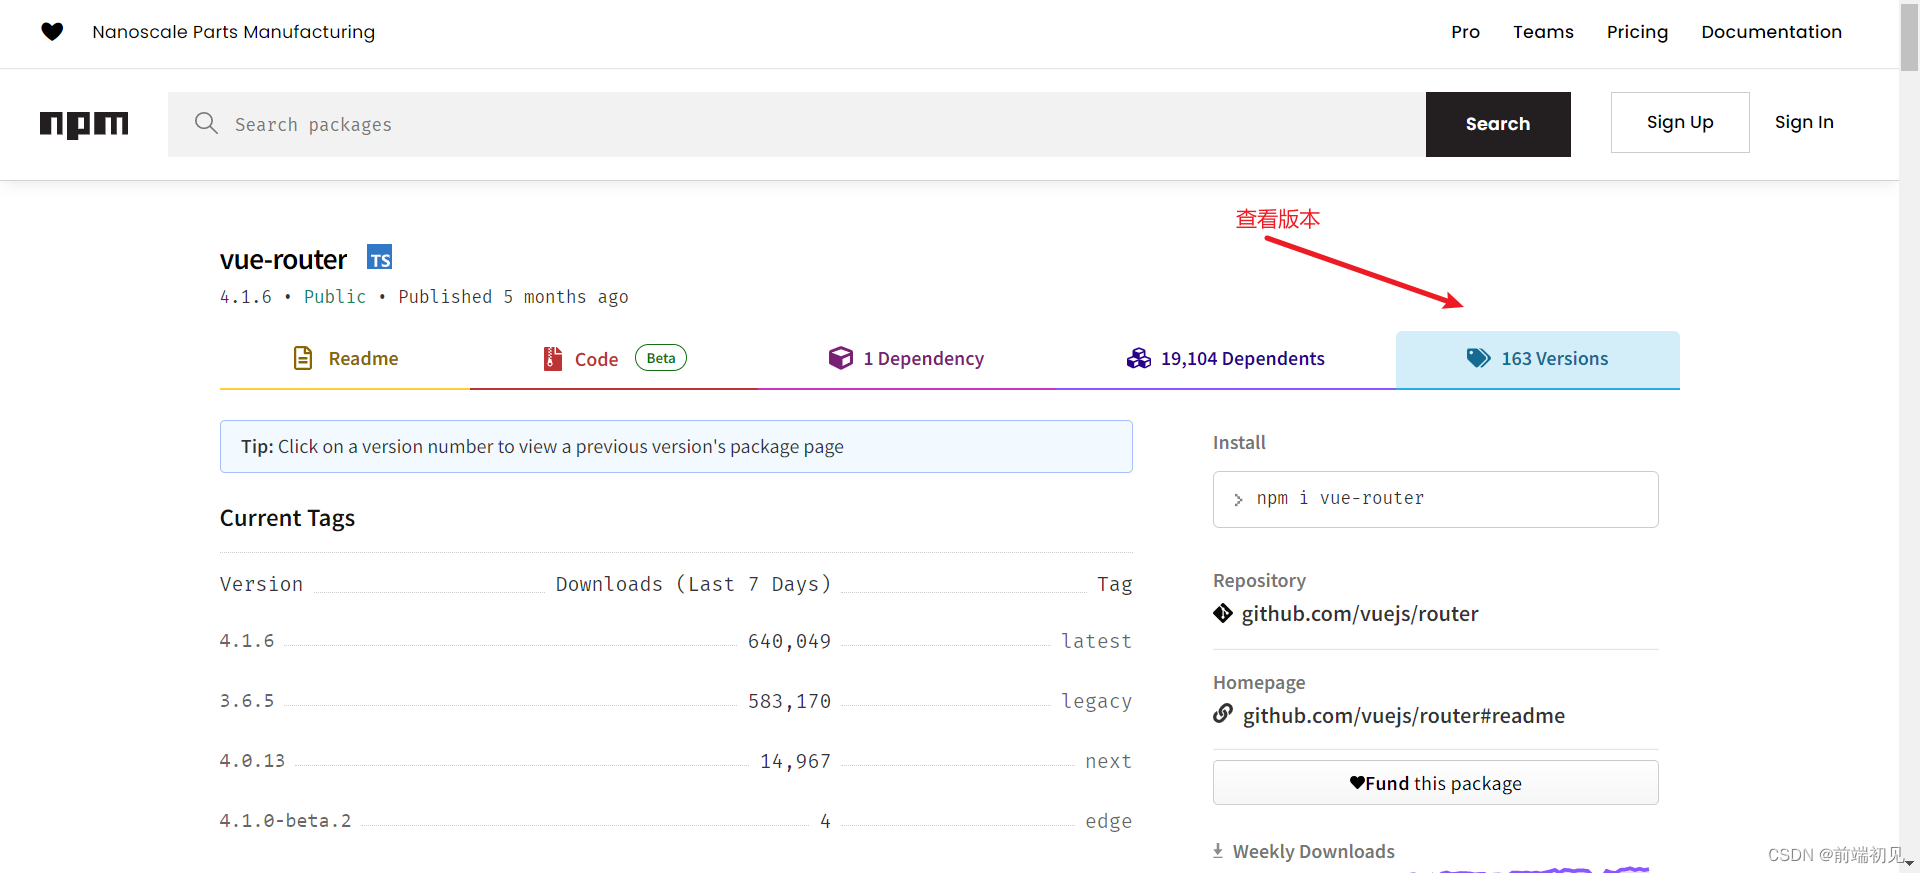The width and height of the screenshot is (1920, 873).
Task: Click the Beta badge on Code tab
Action: point(661,358)
